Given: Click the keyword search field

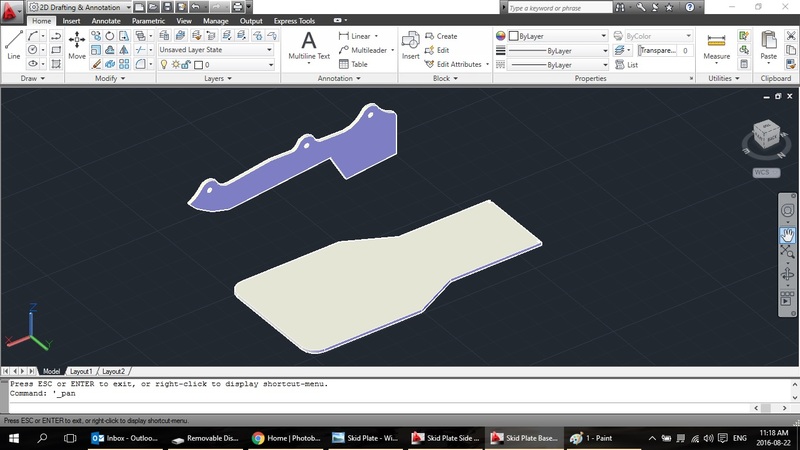Looking at the screenshot, I should click(x=560, y=8).
